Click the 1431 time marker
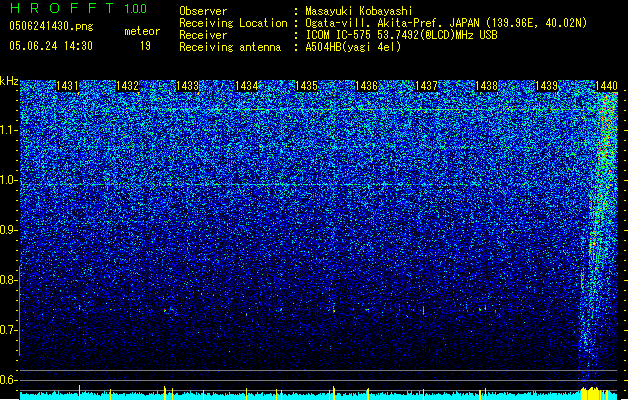Image resolution: width=629 pixels, height=400 pixels. pos(67,86)
